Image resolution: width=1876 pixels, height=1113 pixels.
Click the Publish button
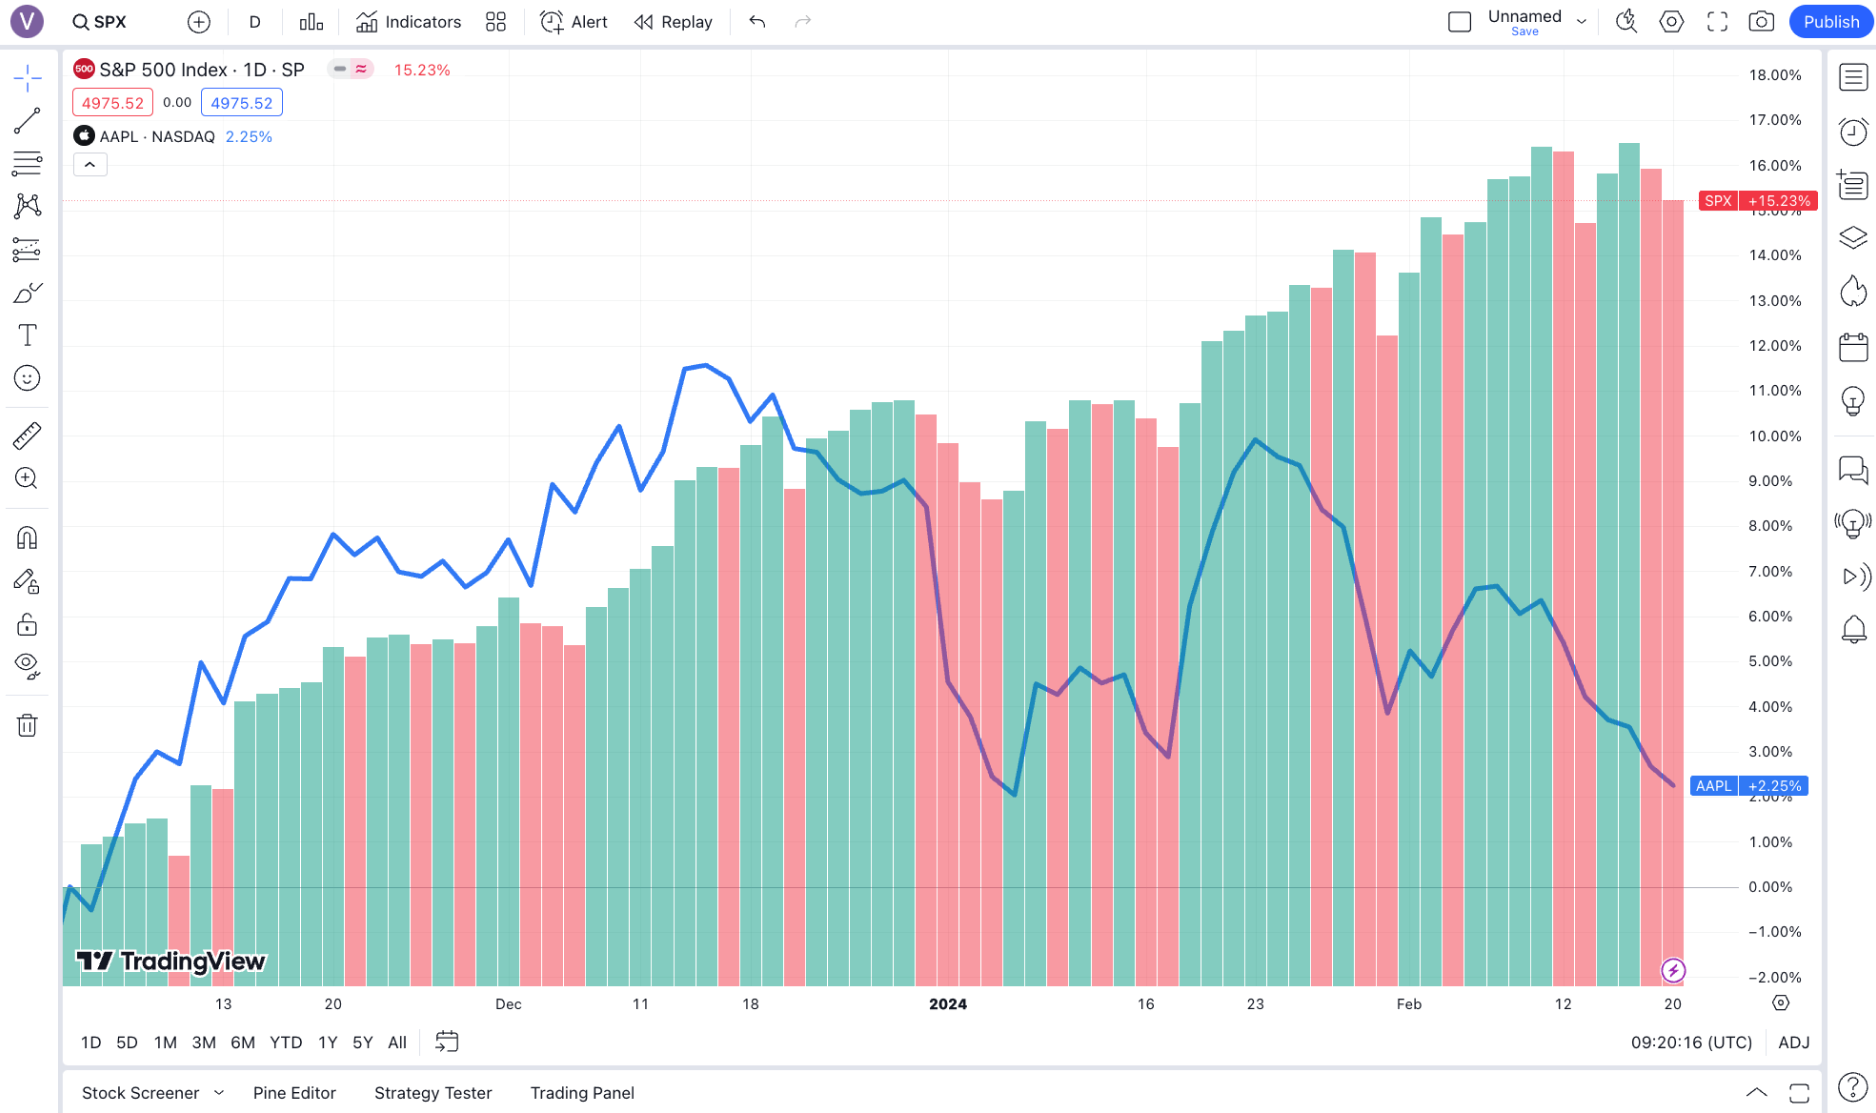(x=1830, y=22)
